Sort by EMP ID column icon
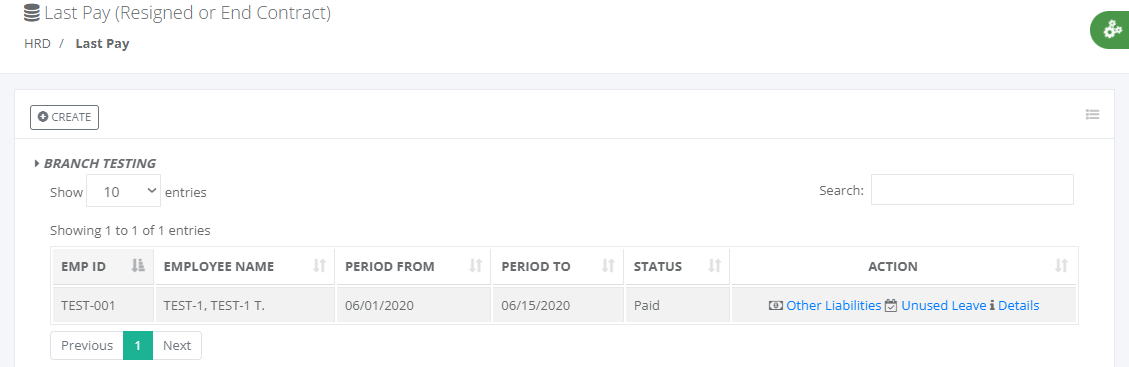The width and height of the screenshot is (1129, 367). pyautogui.click(x=138, y=266)
